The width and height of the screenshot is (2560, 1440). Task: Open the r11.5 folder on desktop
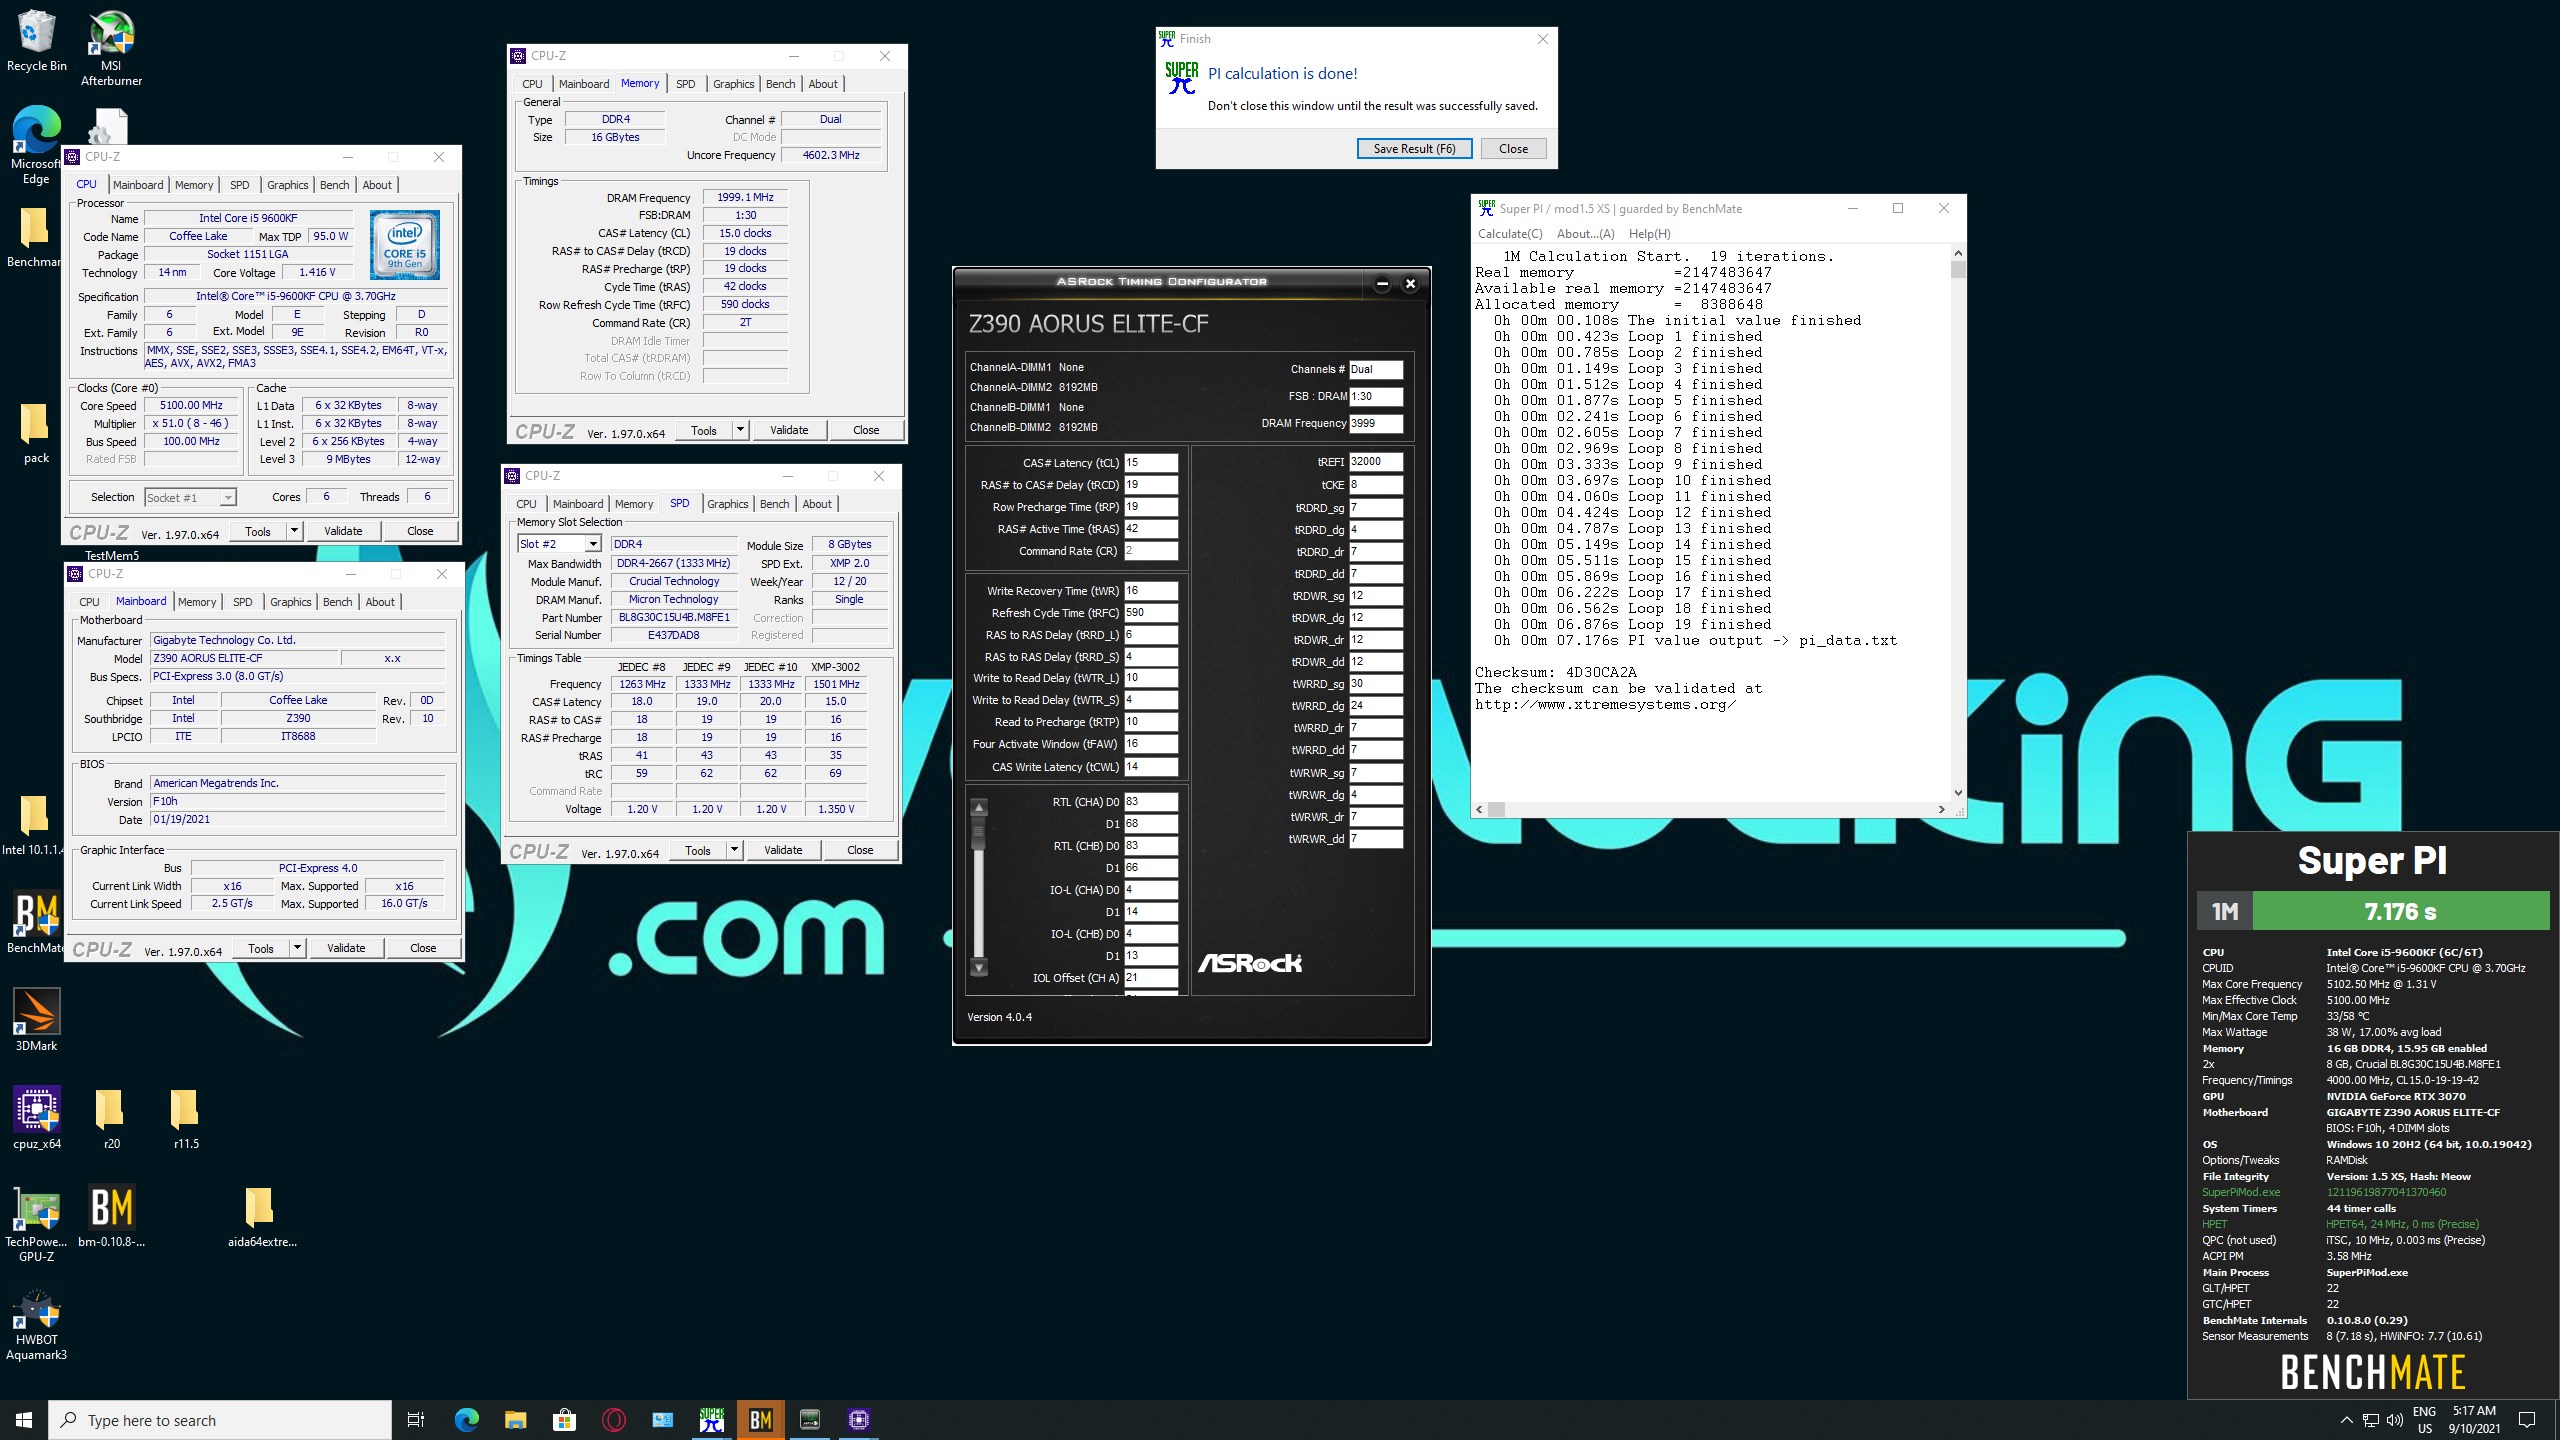186,1118
